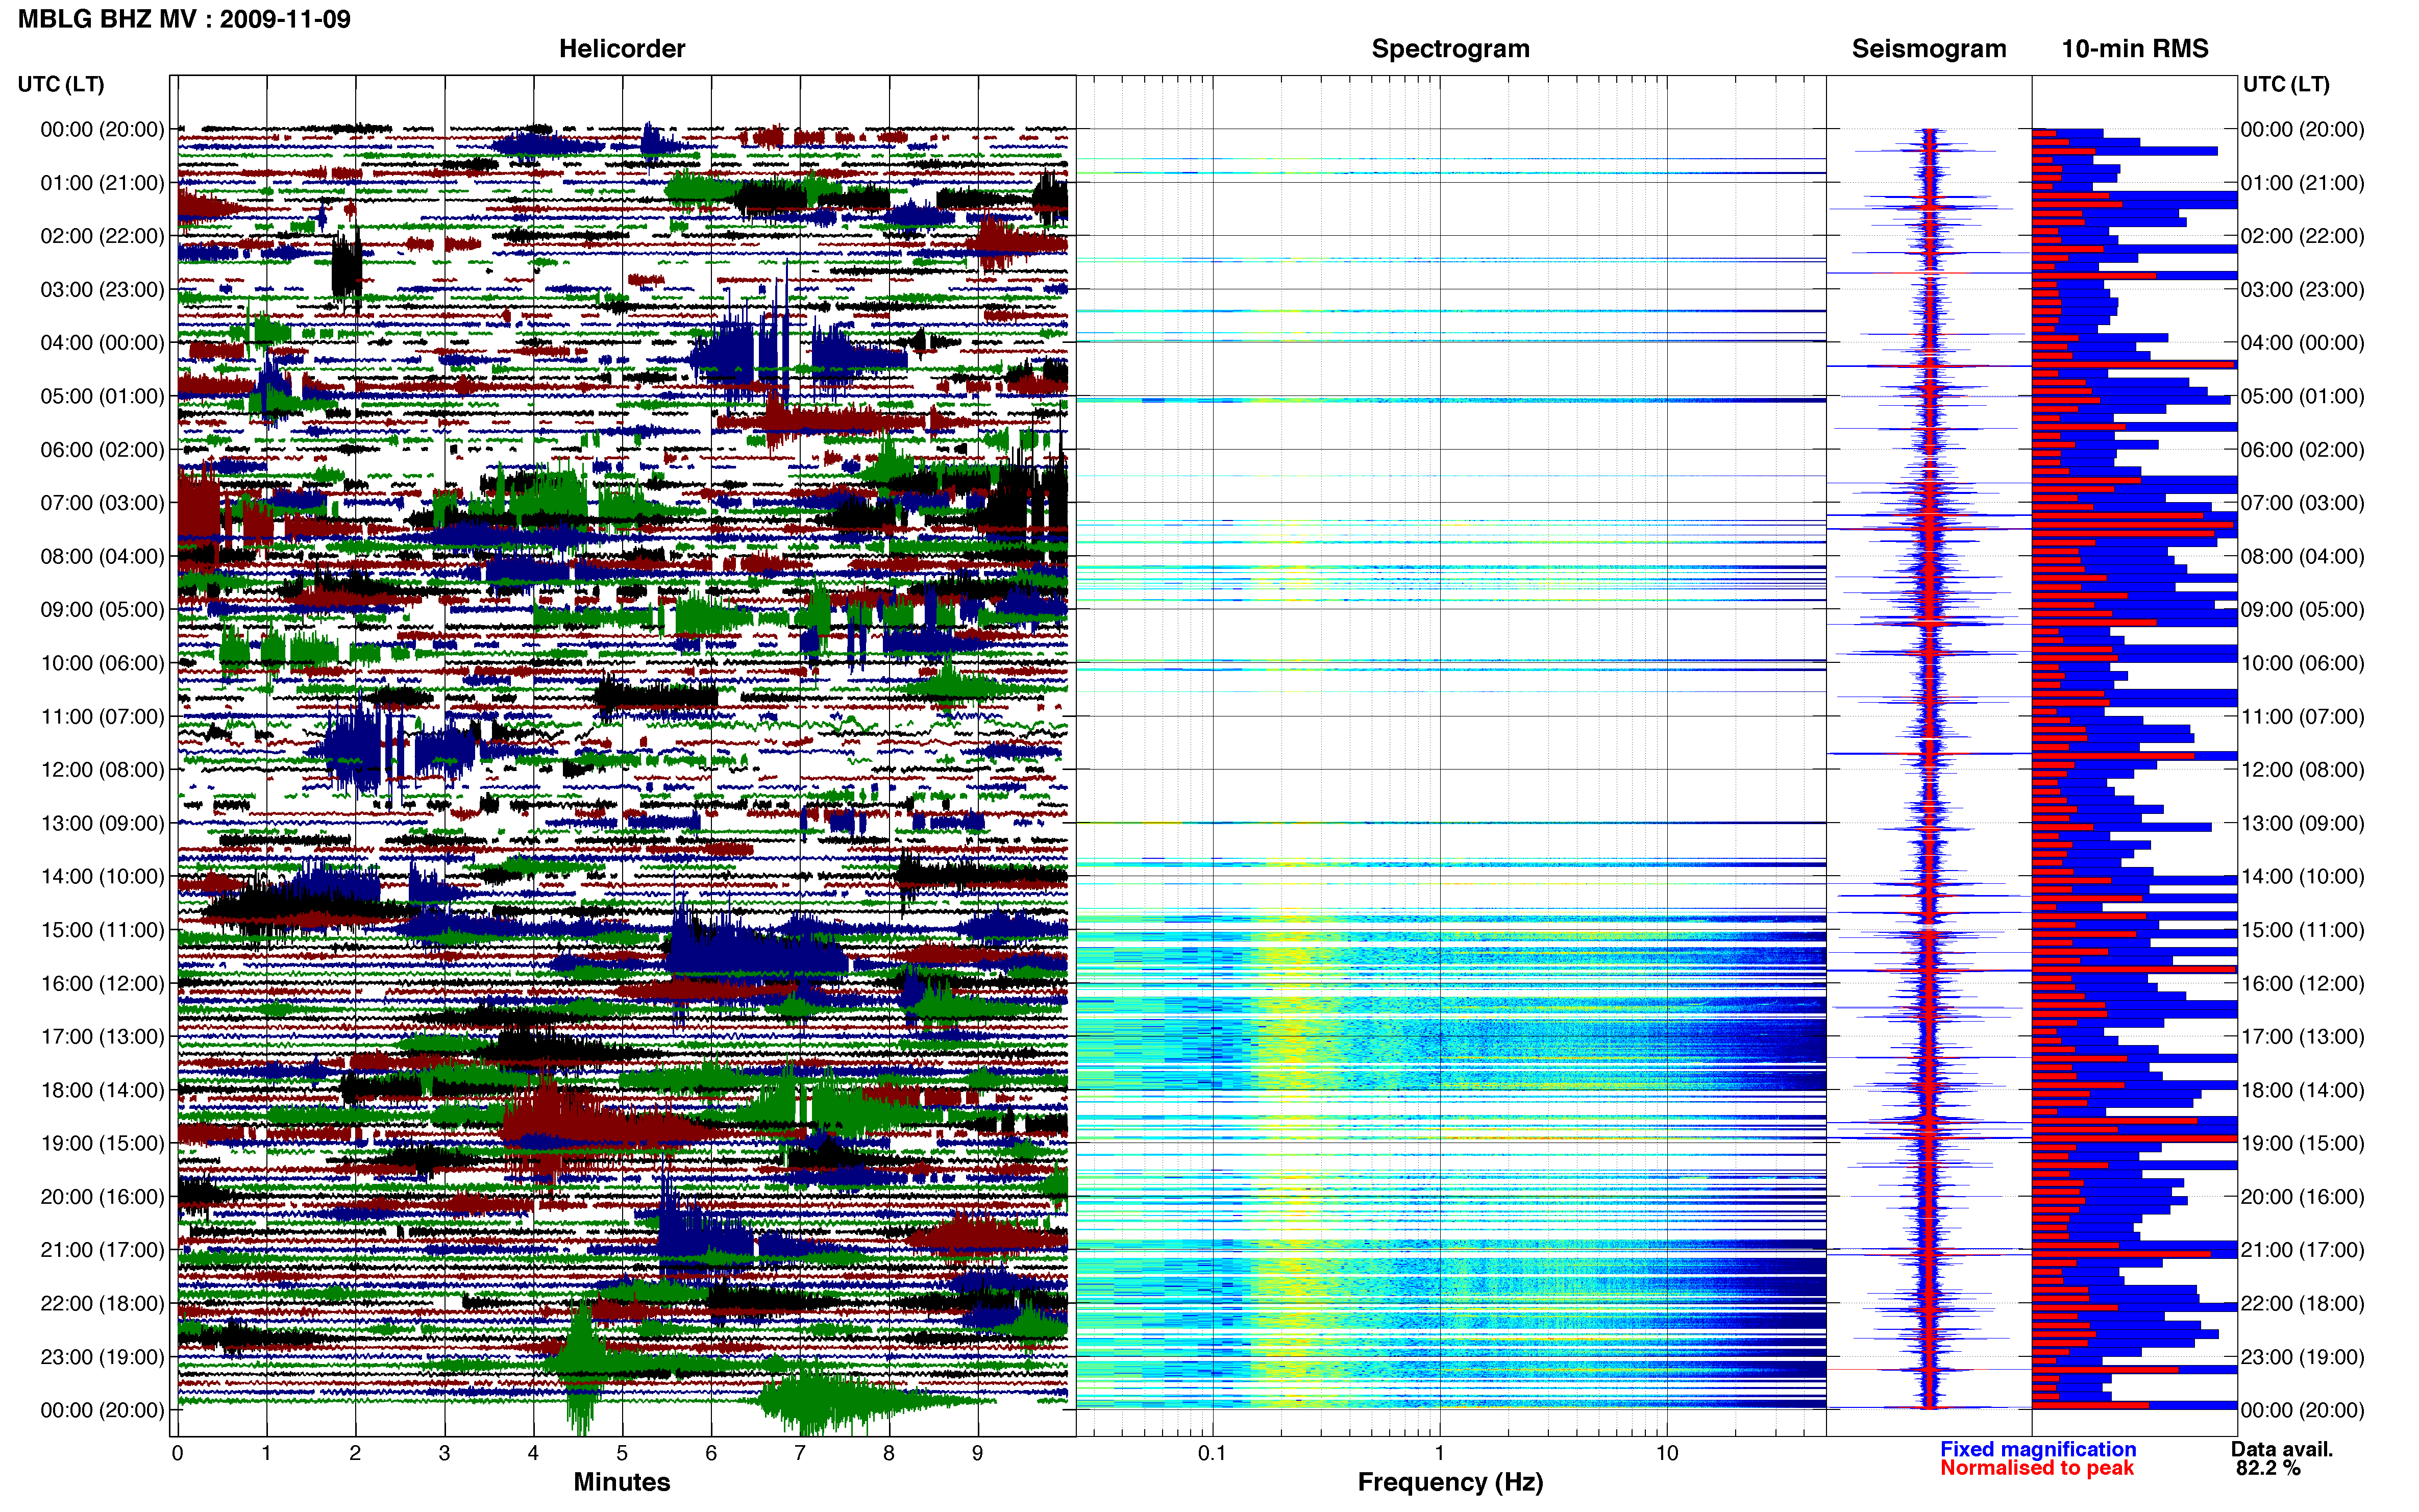Click right-side time label '12:00 (08:00)'
2419x1512 pixels.
[2303, 770]
